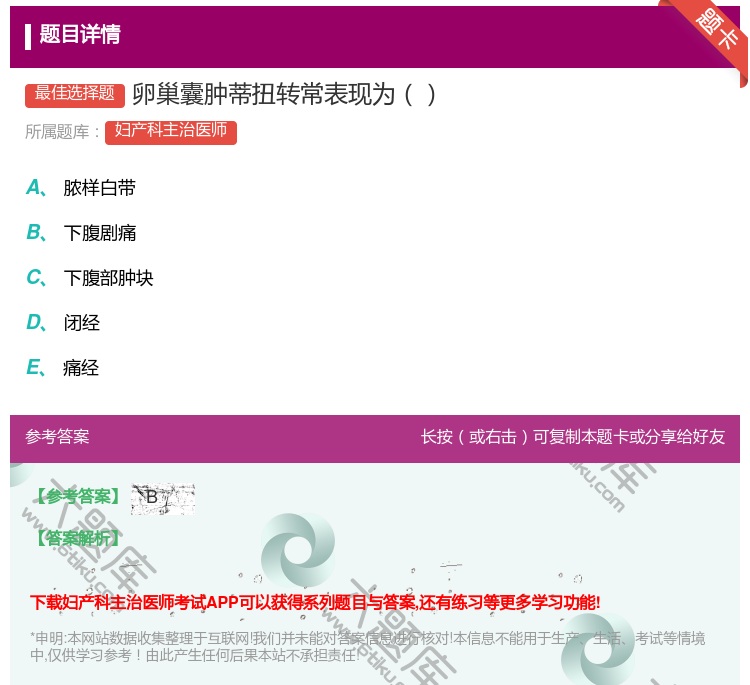The image size is (750, 685).
Task: Select option E 痛经
Action: (62, 368)
